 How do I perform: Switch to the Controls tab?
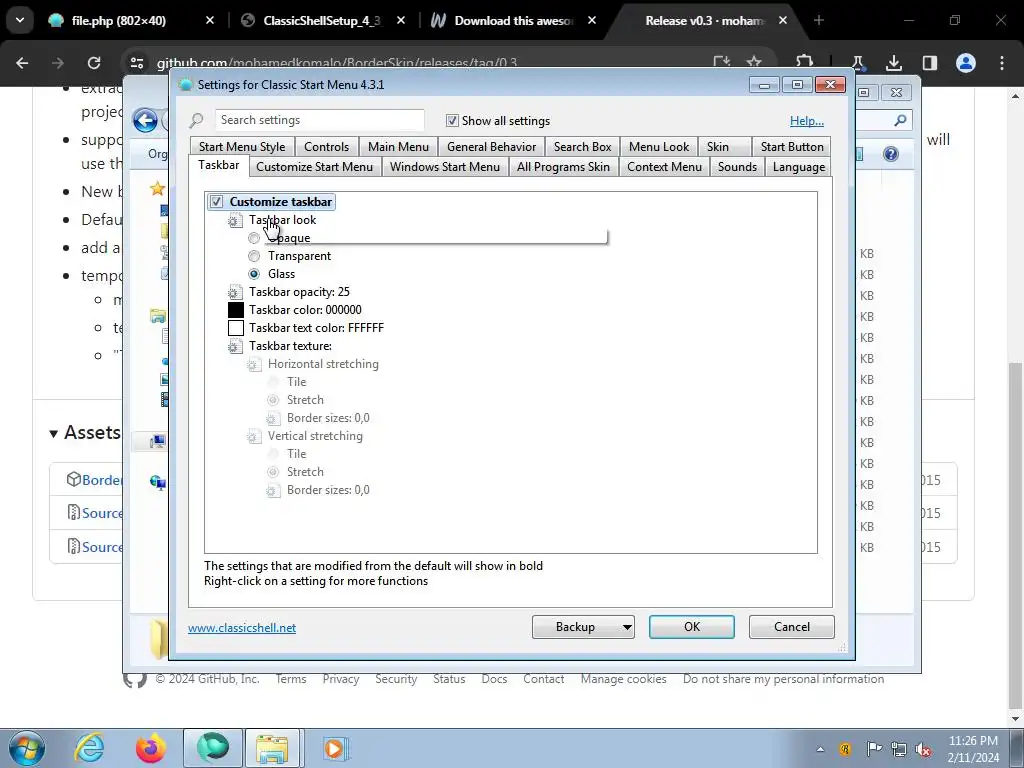point(327,147)
